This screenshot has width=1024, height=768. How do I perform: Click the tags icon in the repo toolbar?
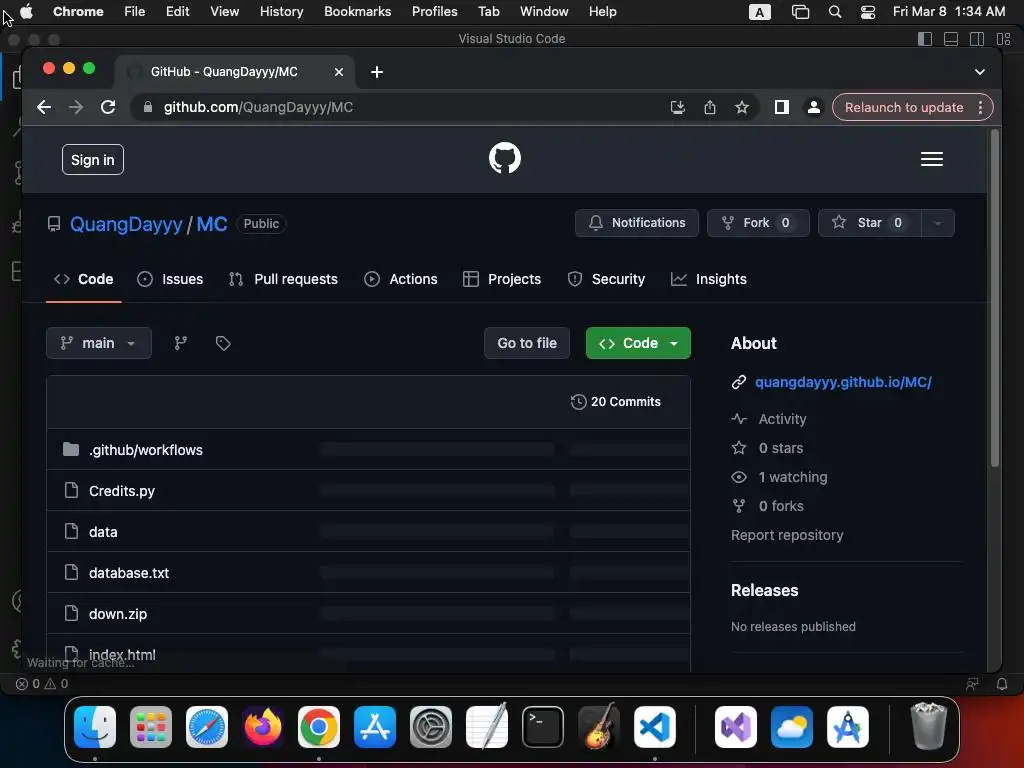click(223, 343)
